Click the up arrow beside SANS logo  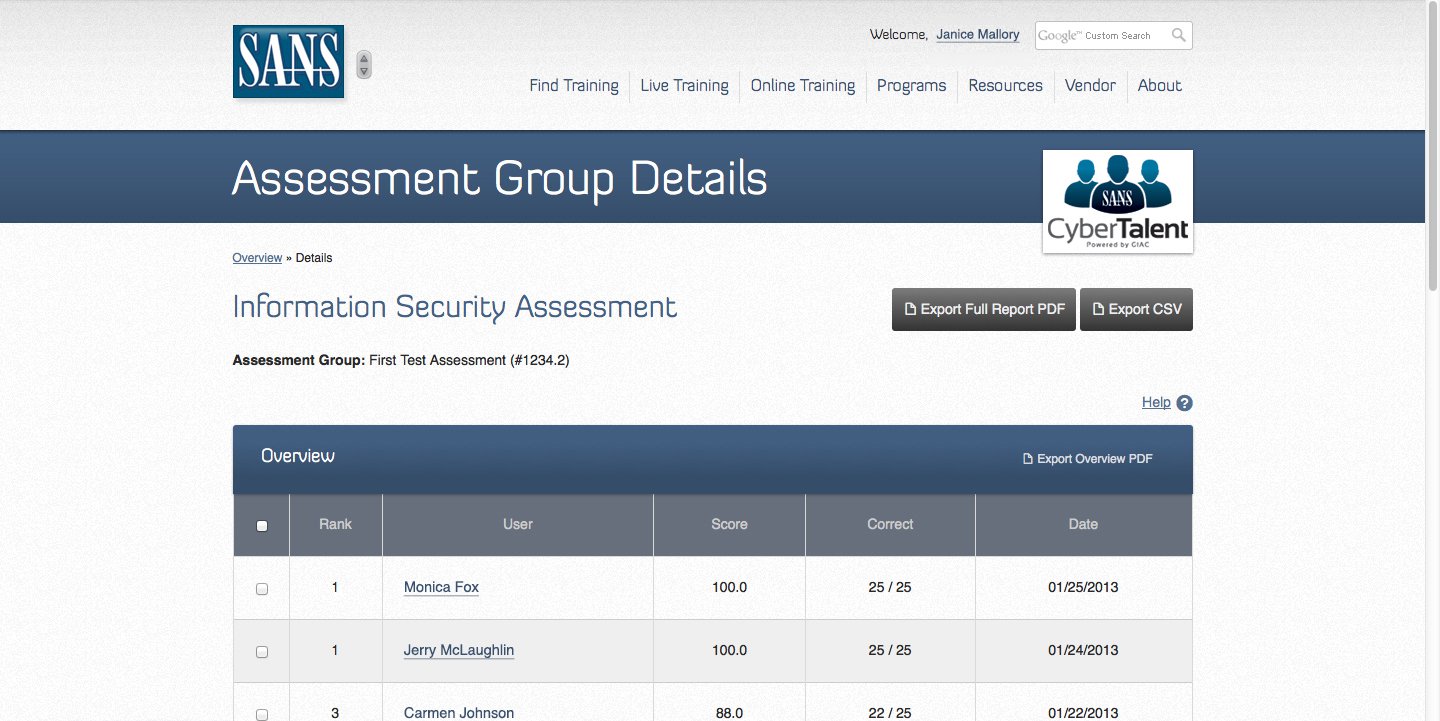364,58
